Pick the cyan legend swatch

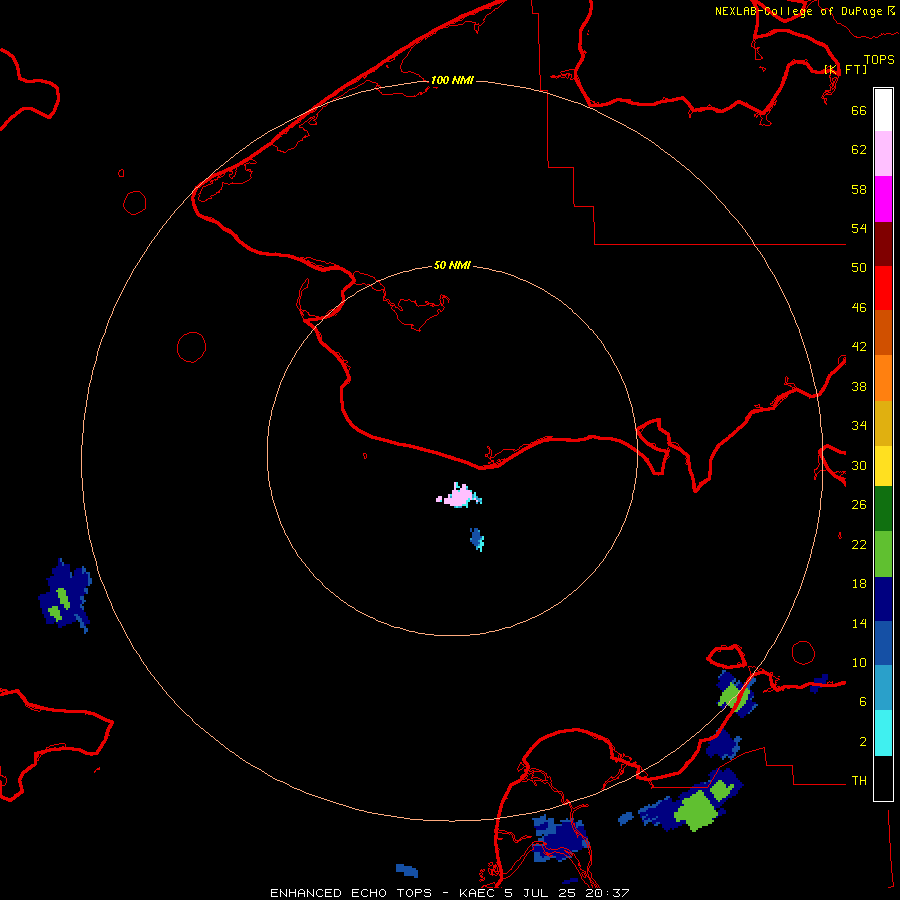(883, 733)
